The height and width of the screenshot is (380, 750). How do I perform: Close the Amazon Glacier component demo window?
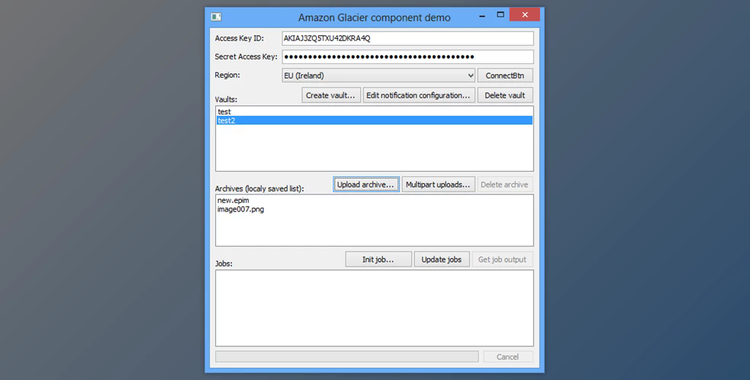[525, 15]
